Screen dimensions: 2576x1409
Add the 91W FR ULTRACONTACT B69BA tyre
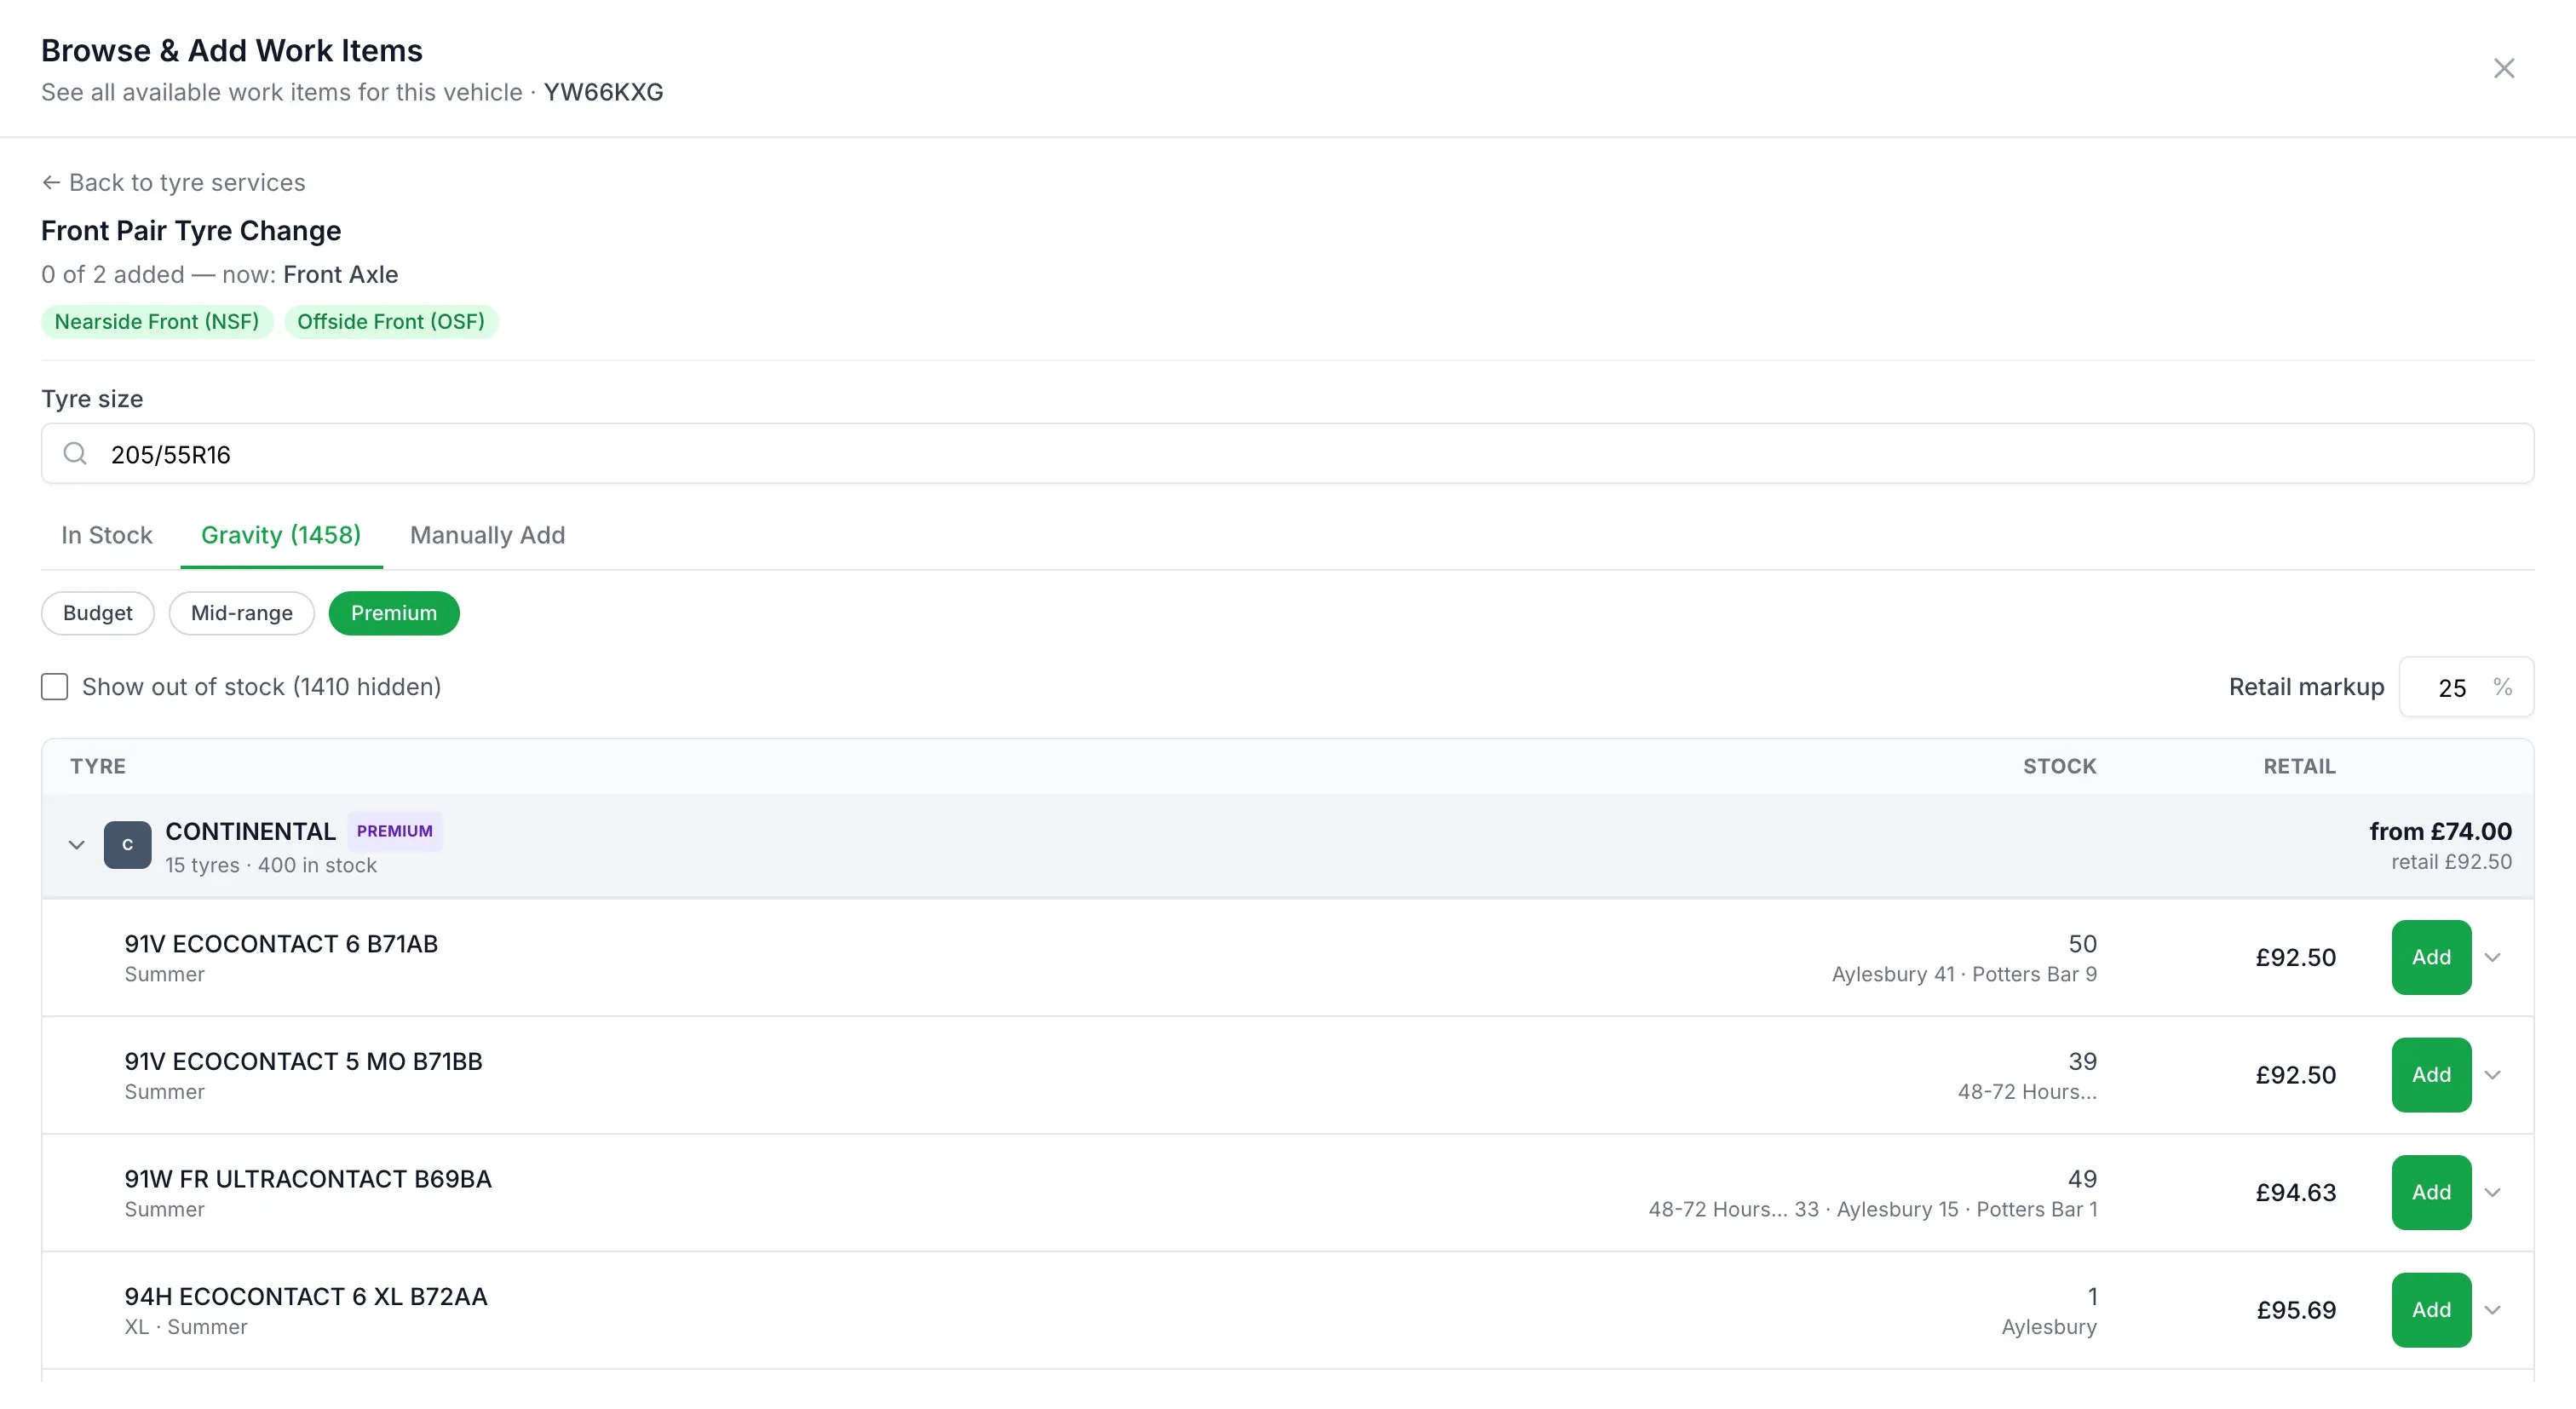[2431, 1192]
